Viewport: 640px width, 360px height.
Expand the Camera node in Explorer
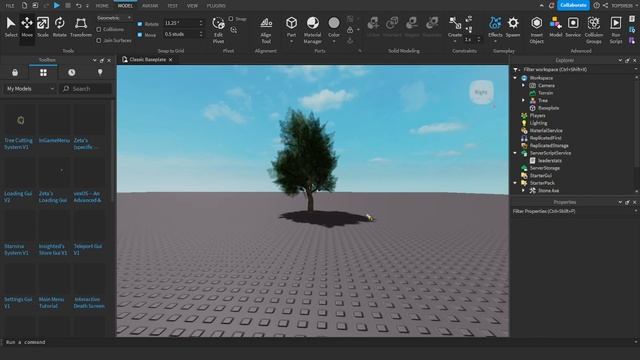coord(523,85)
